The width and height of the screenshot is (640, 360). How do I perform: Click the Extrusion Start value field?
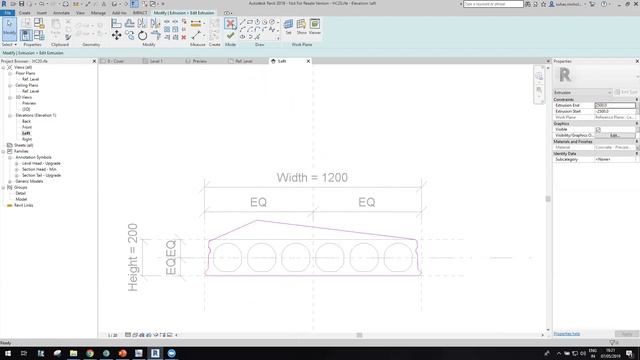(x=615, y=111)
